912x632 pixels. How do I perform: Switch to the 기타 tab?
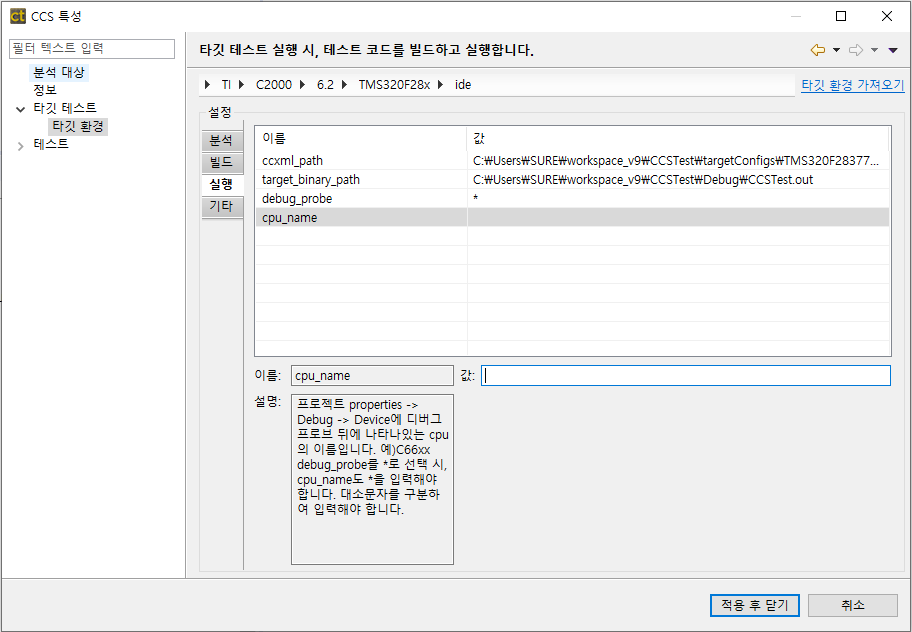tap(222, 206)
